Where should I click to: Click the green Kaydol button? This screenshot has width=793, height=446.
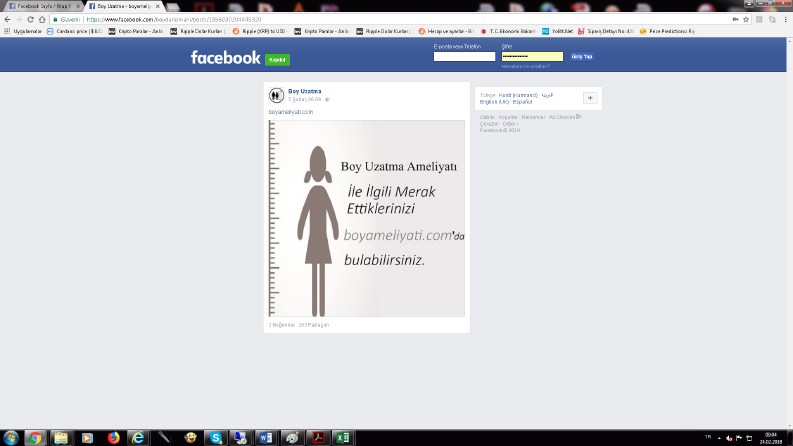pyautogui.click(x=277, y=60)
